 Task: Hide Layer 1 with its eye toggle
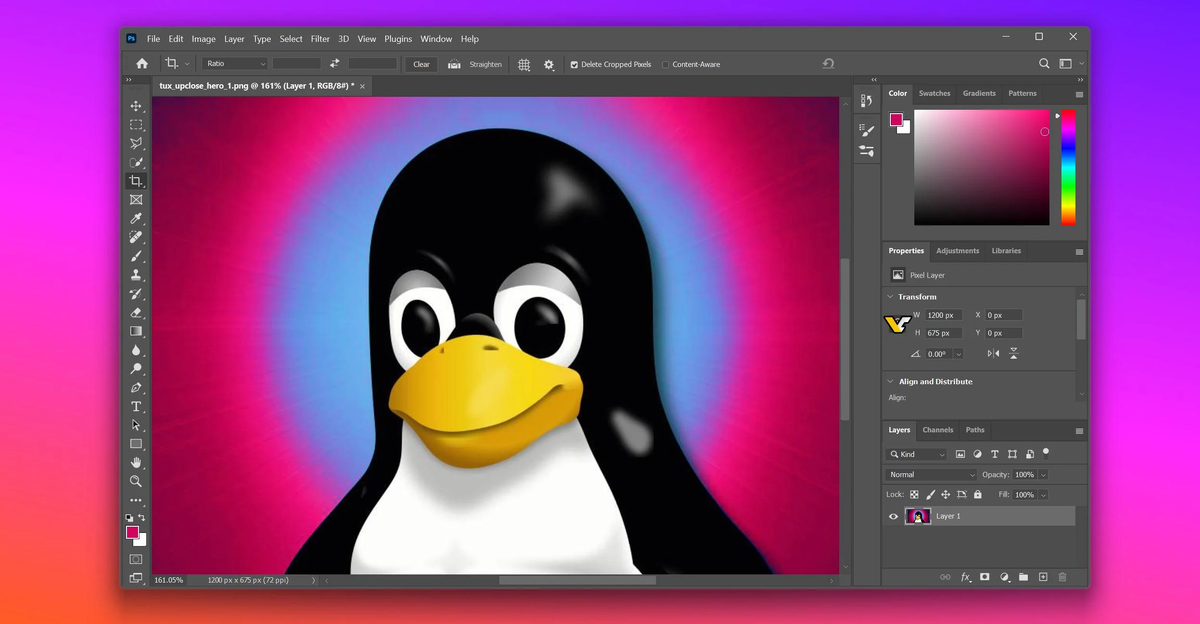pos(893,516)
